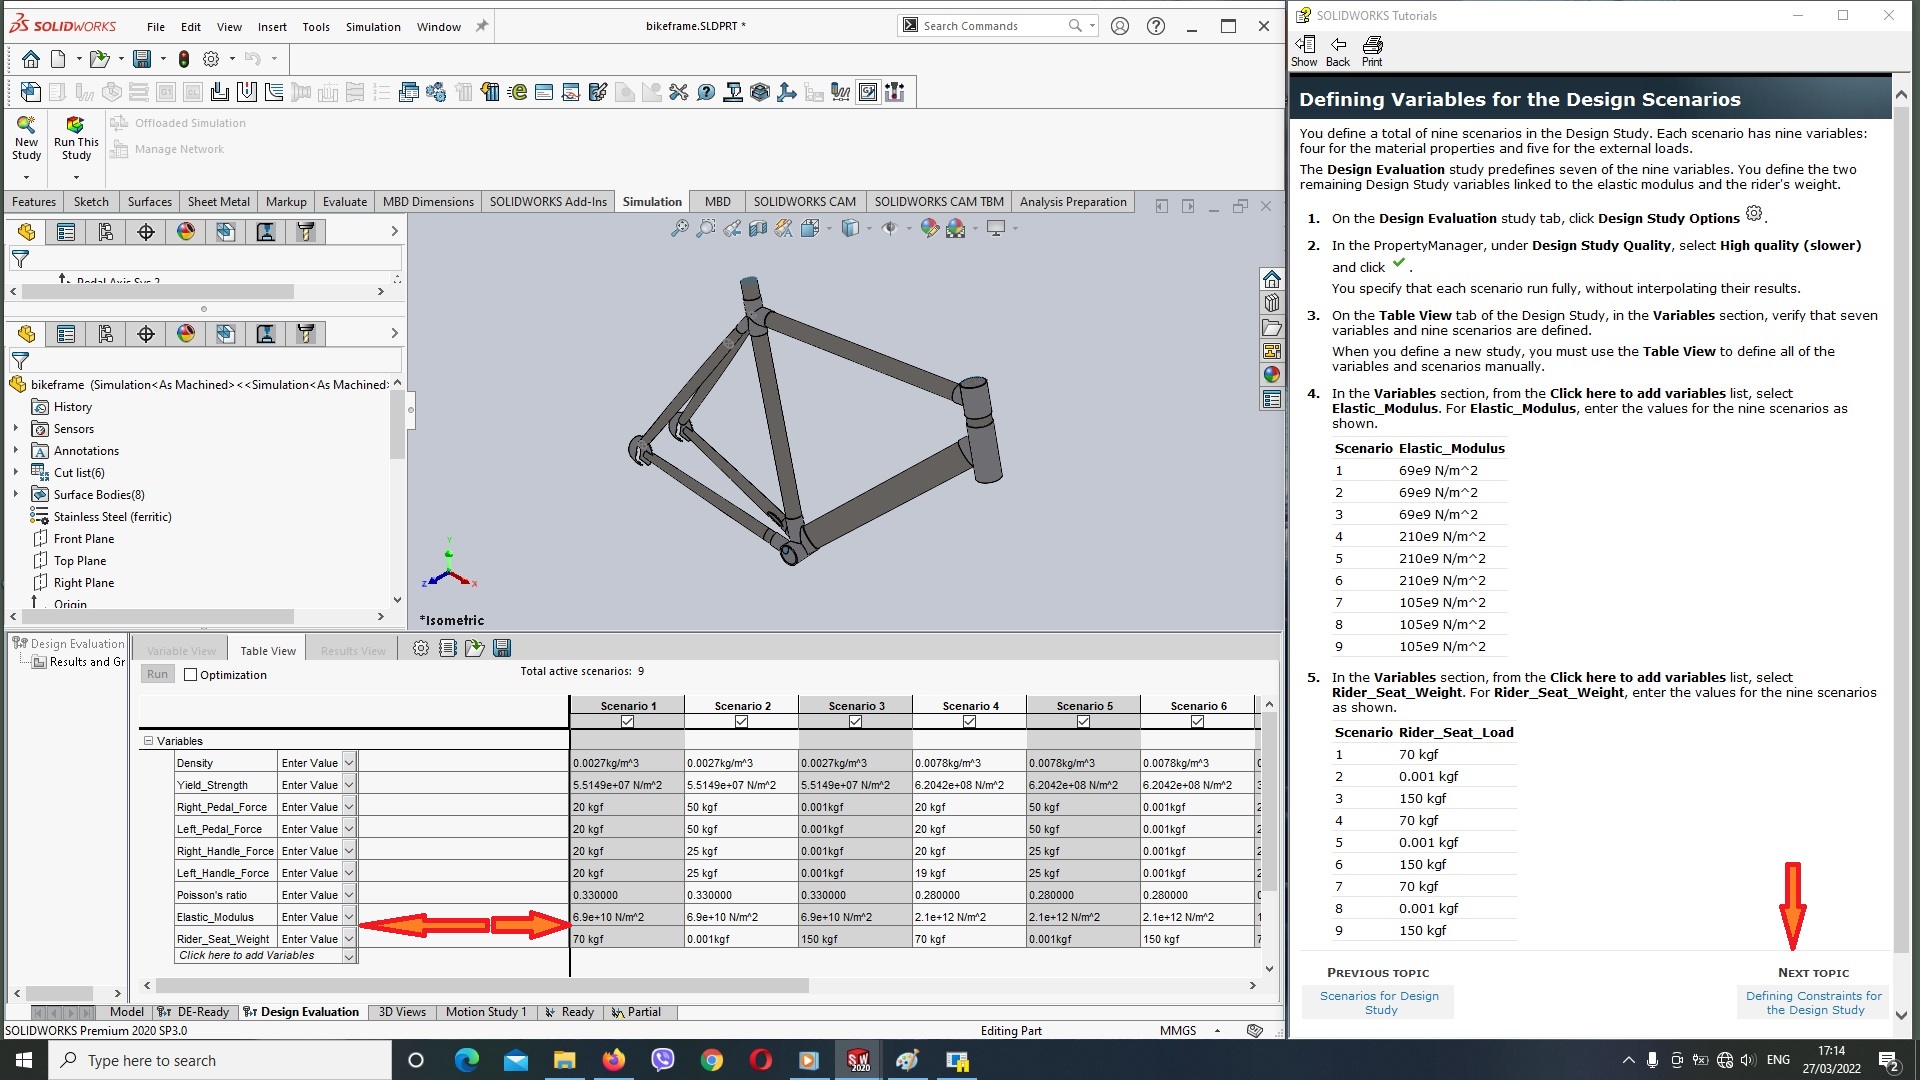Switch to the Evaluate ribbon tab
This screenshot has width=1920, height=1080.
[345, 202]
